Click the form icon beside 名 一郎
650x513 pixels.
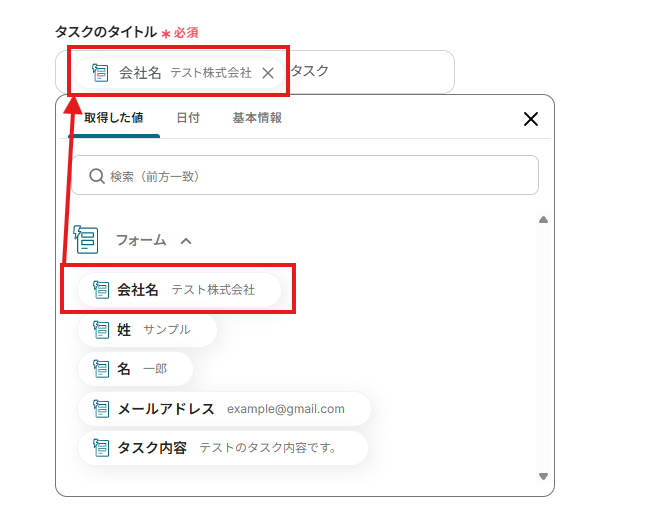pyautogui.click(x=101, y=369)
